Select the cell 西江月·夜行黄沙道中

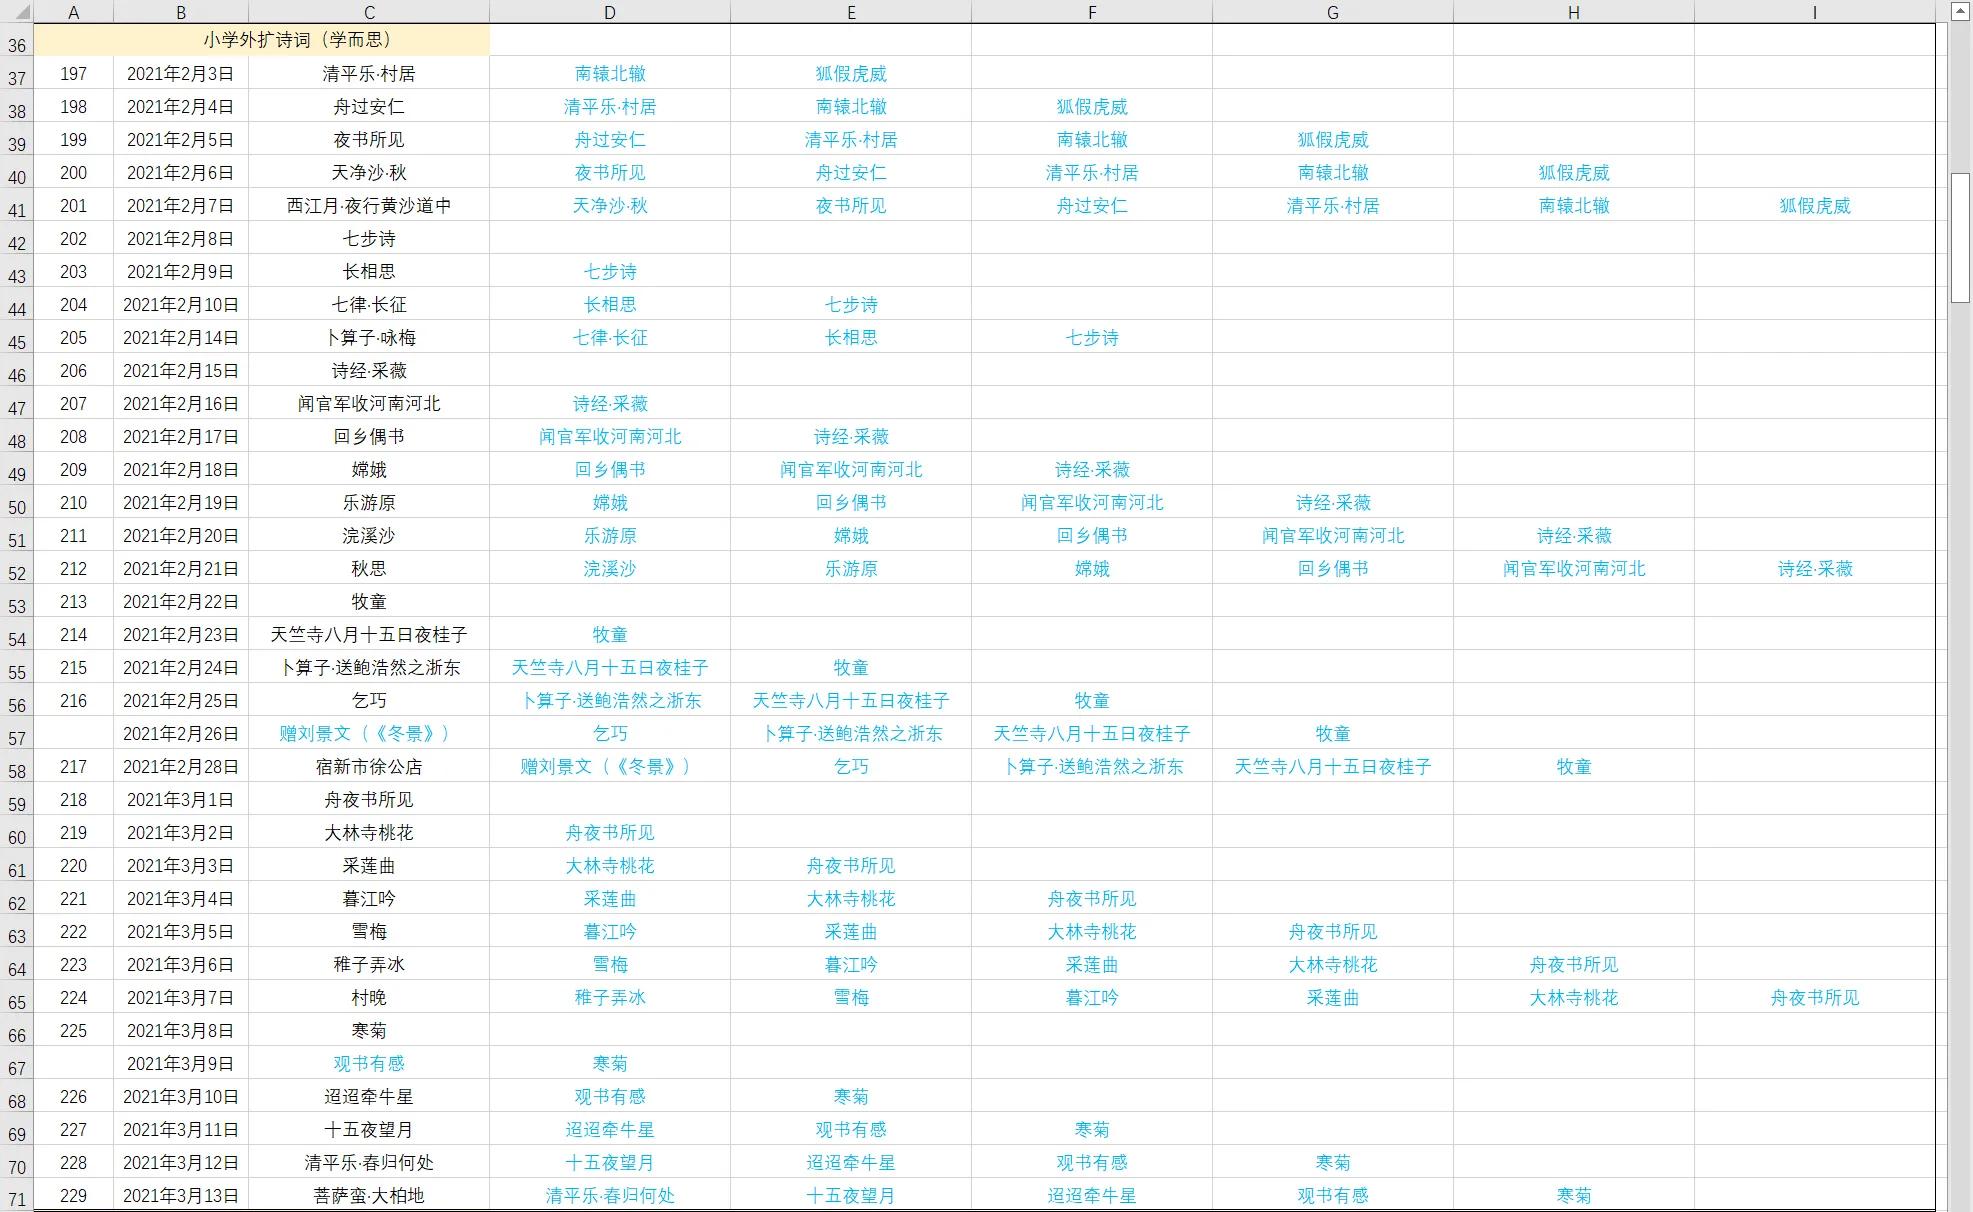369,205
